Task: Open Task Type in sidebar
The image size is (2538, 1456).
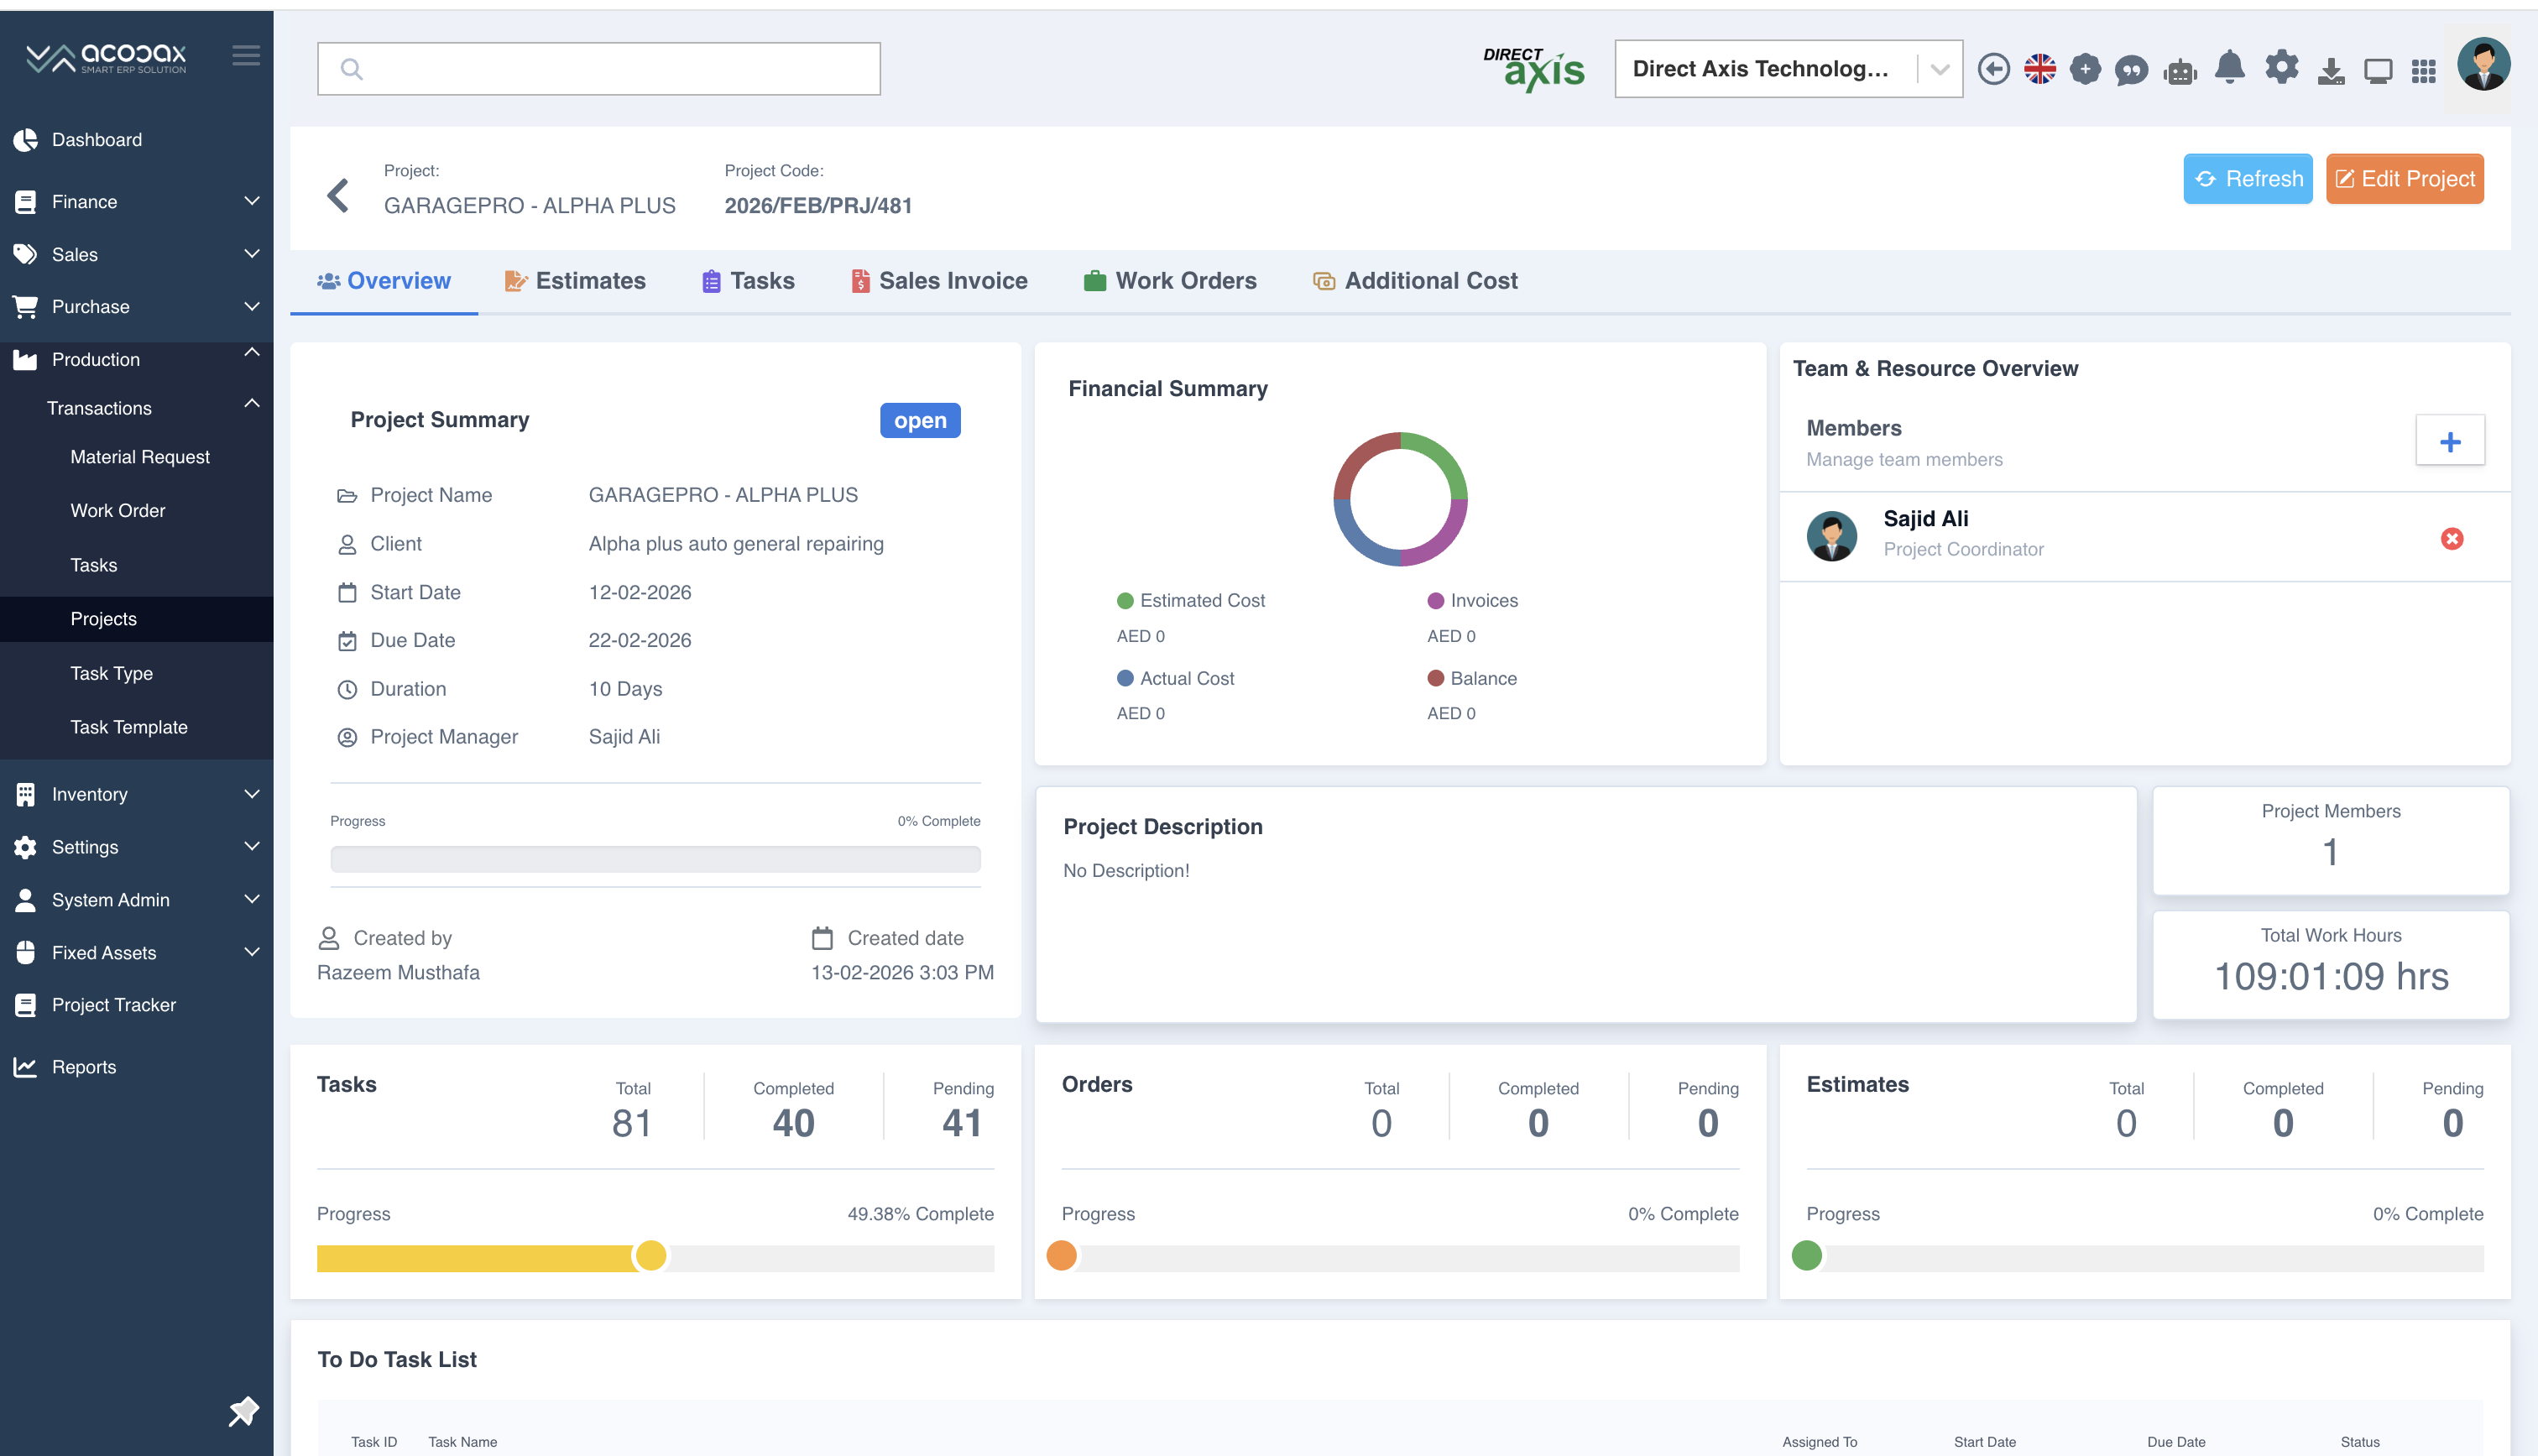Action: click(111, 673)
